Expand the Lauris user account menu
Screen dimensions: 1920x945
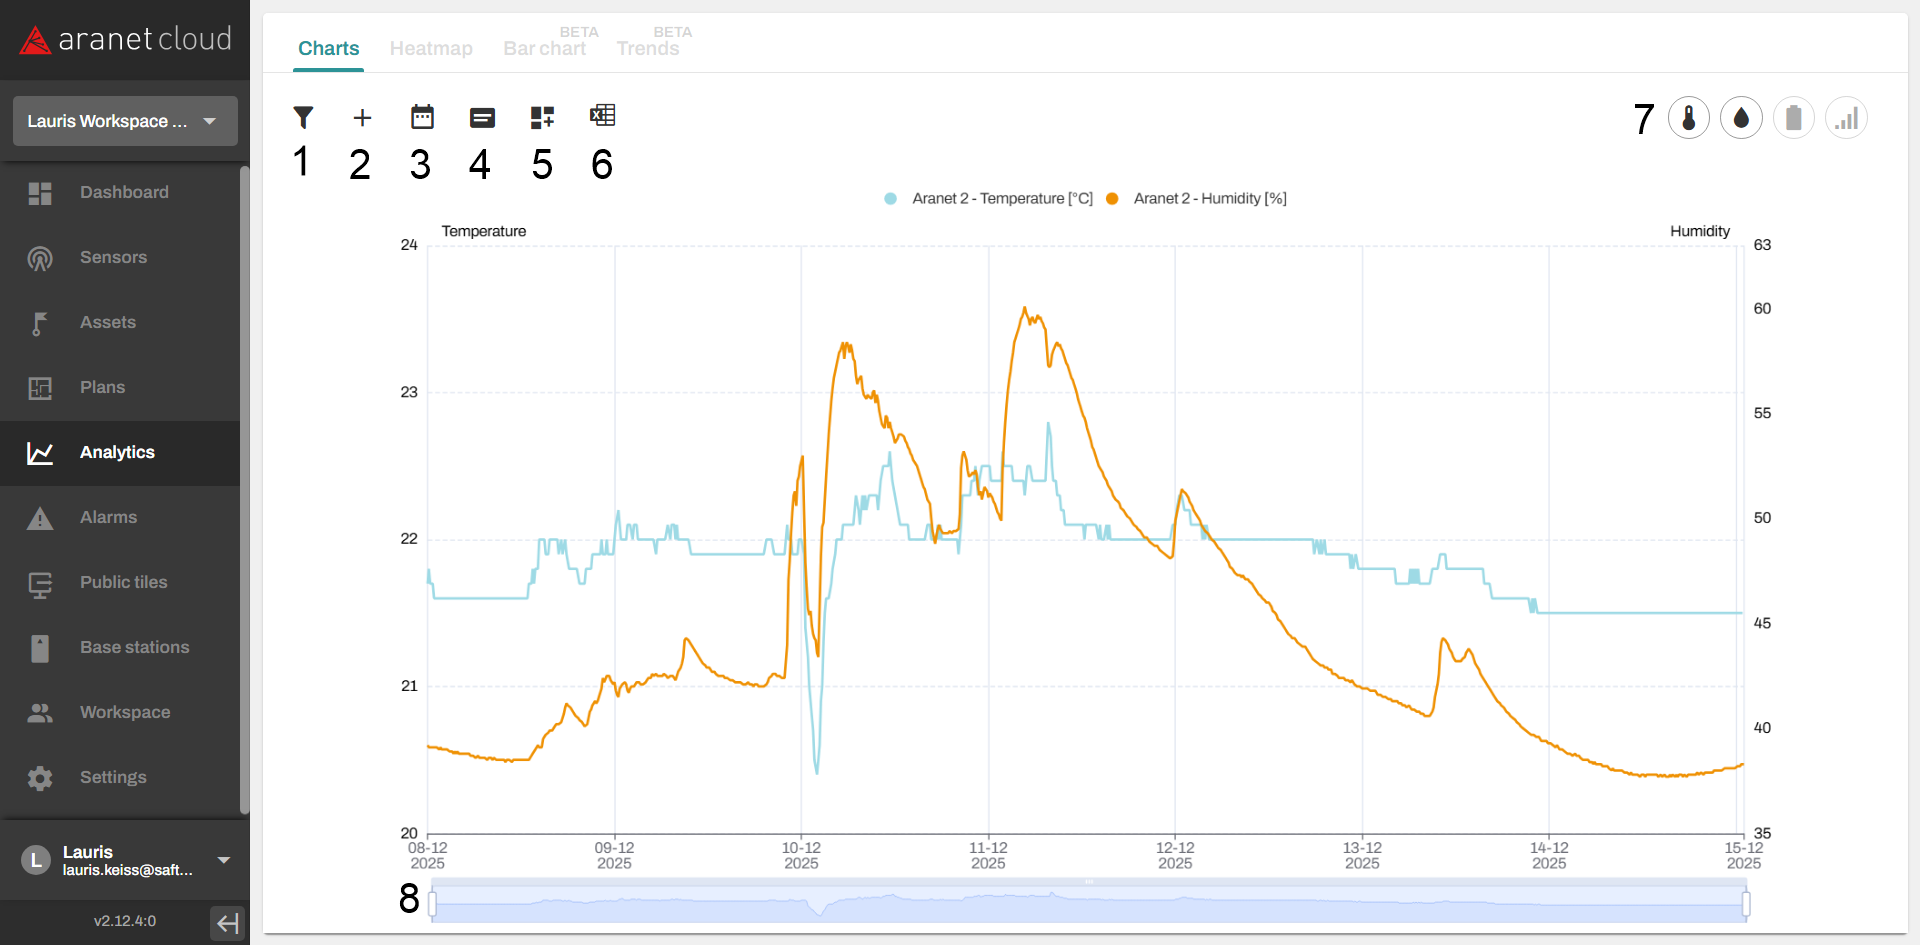tap(224, 860)
